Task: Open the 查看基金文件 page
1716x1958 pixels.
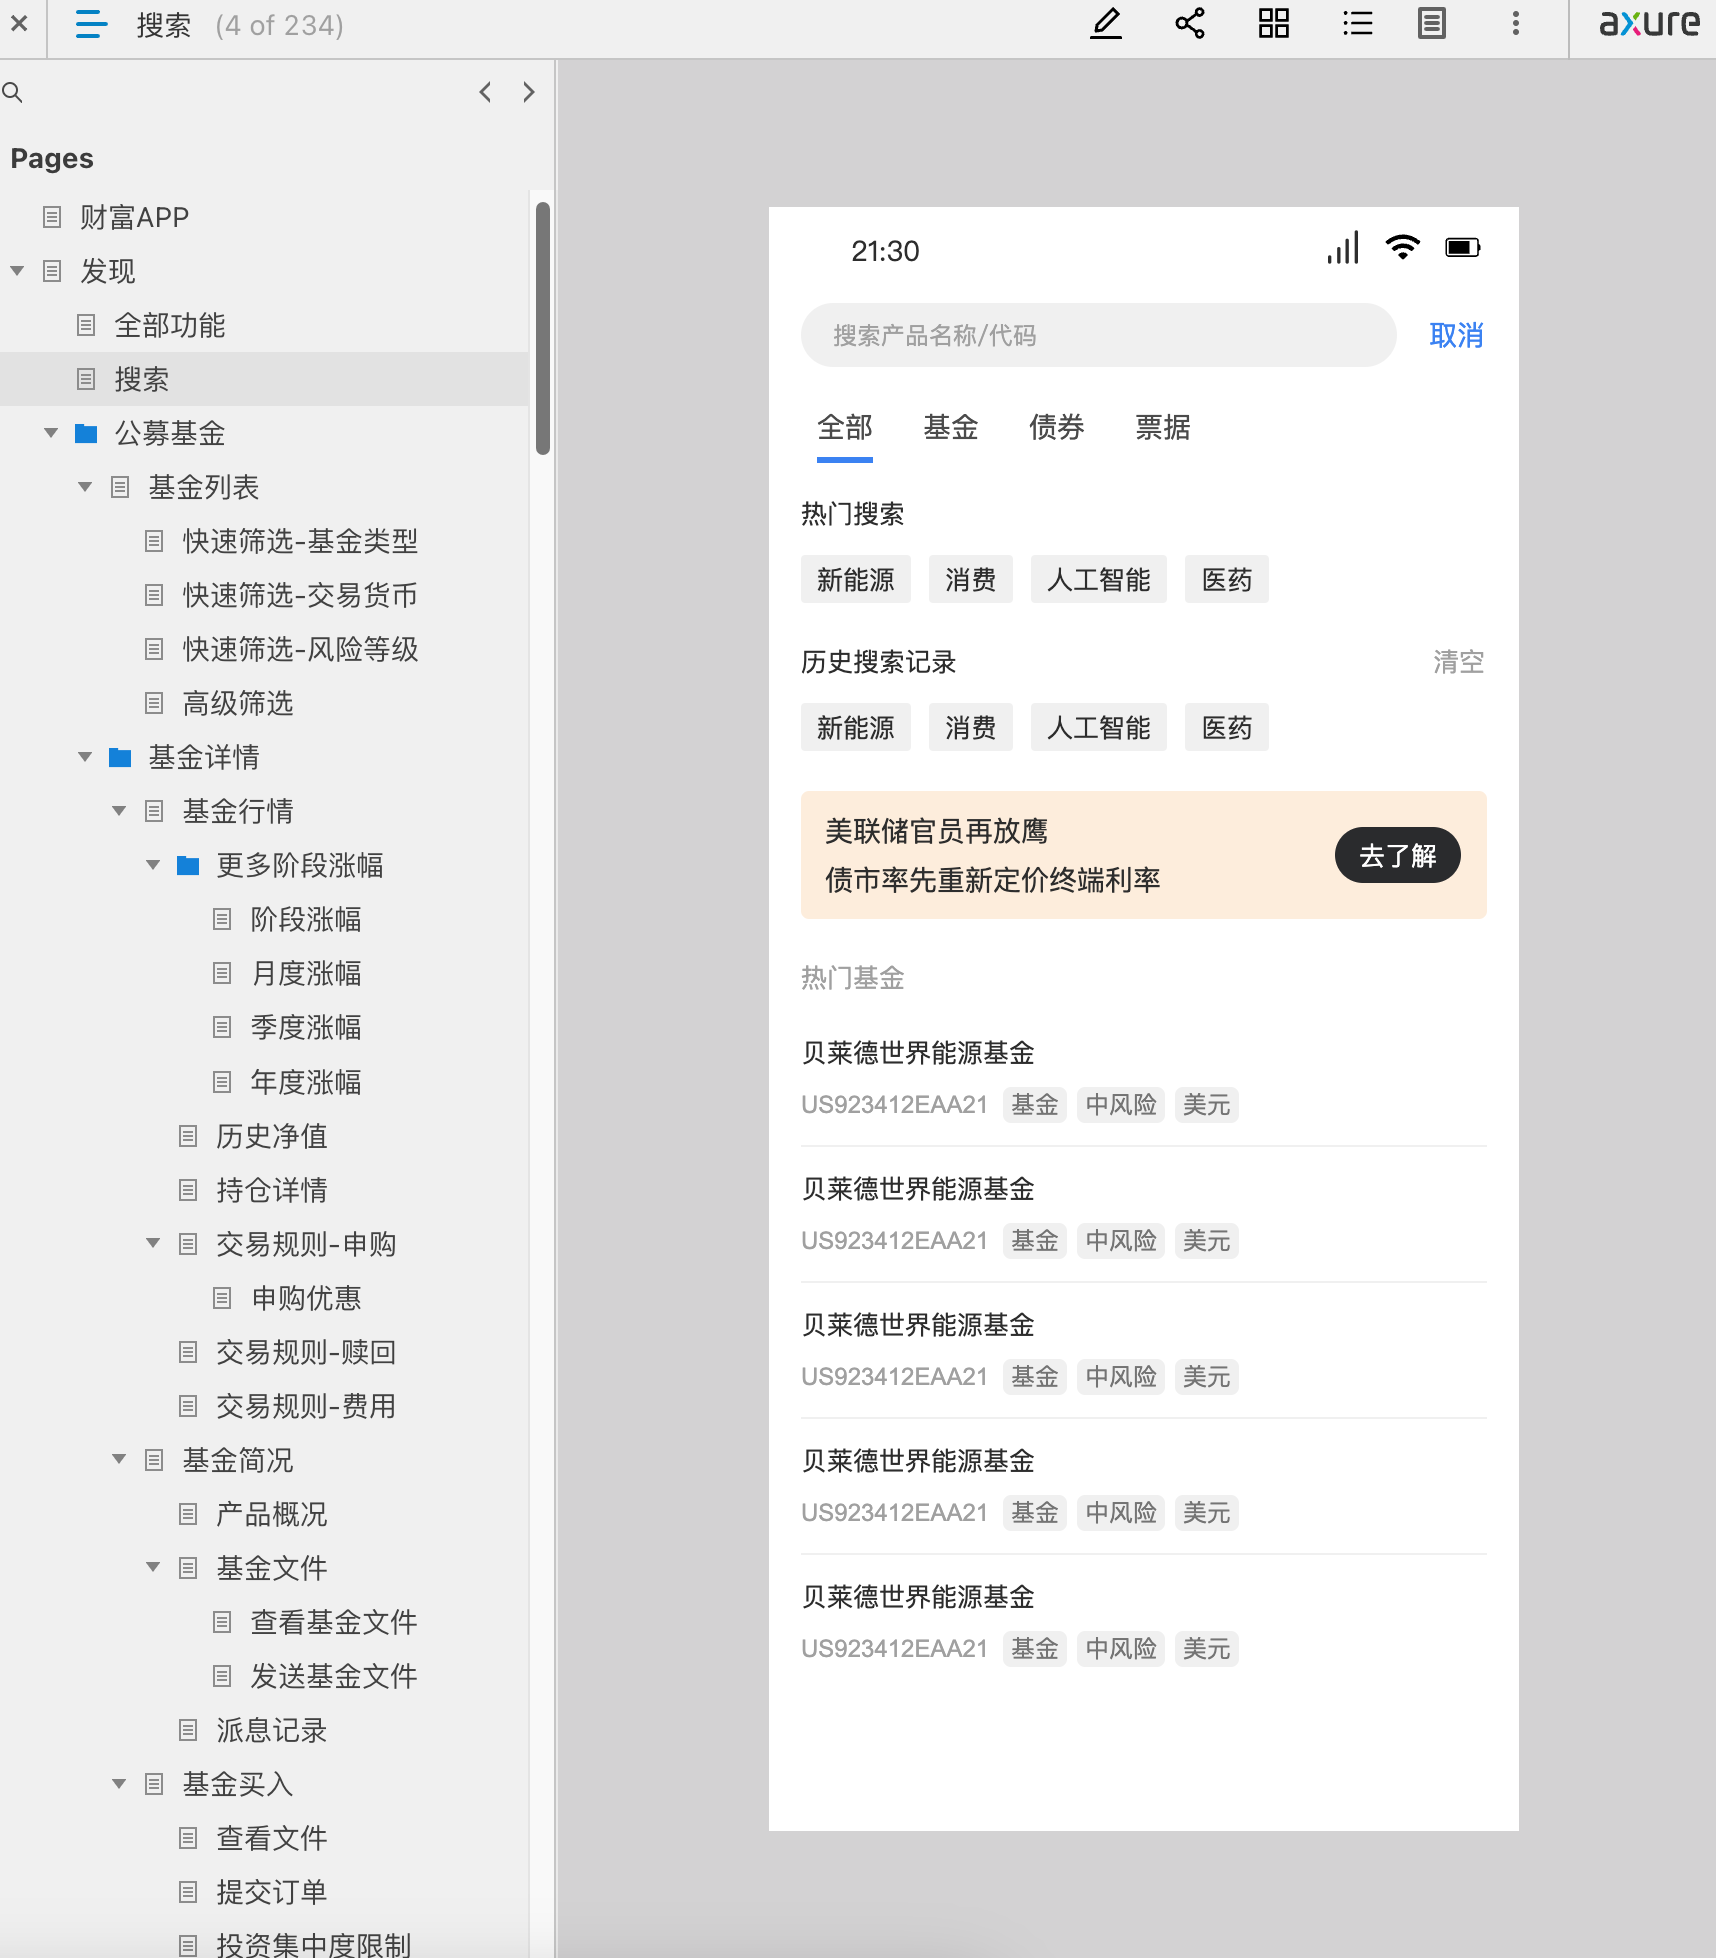Action: (x=334, y=1621)
